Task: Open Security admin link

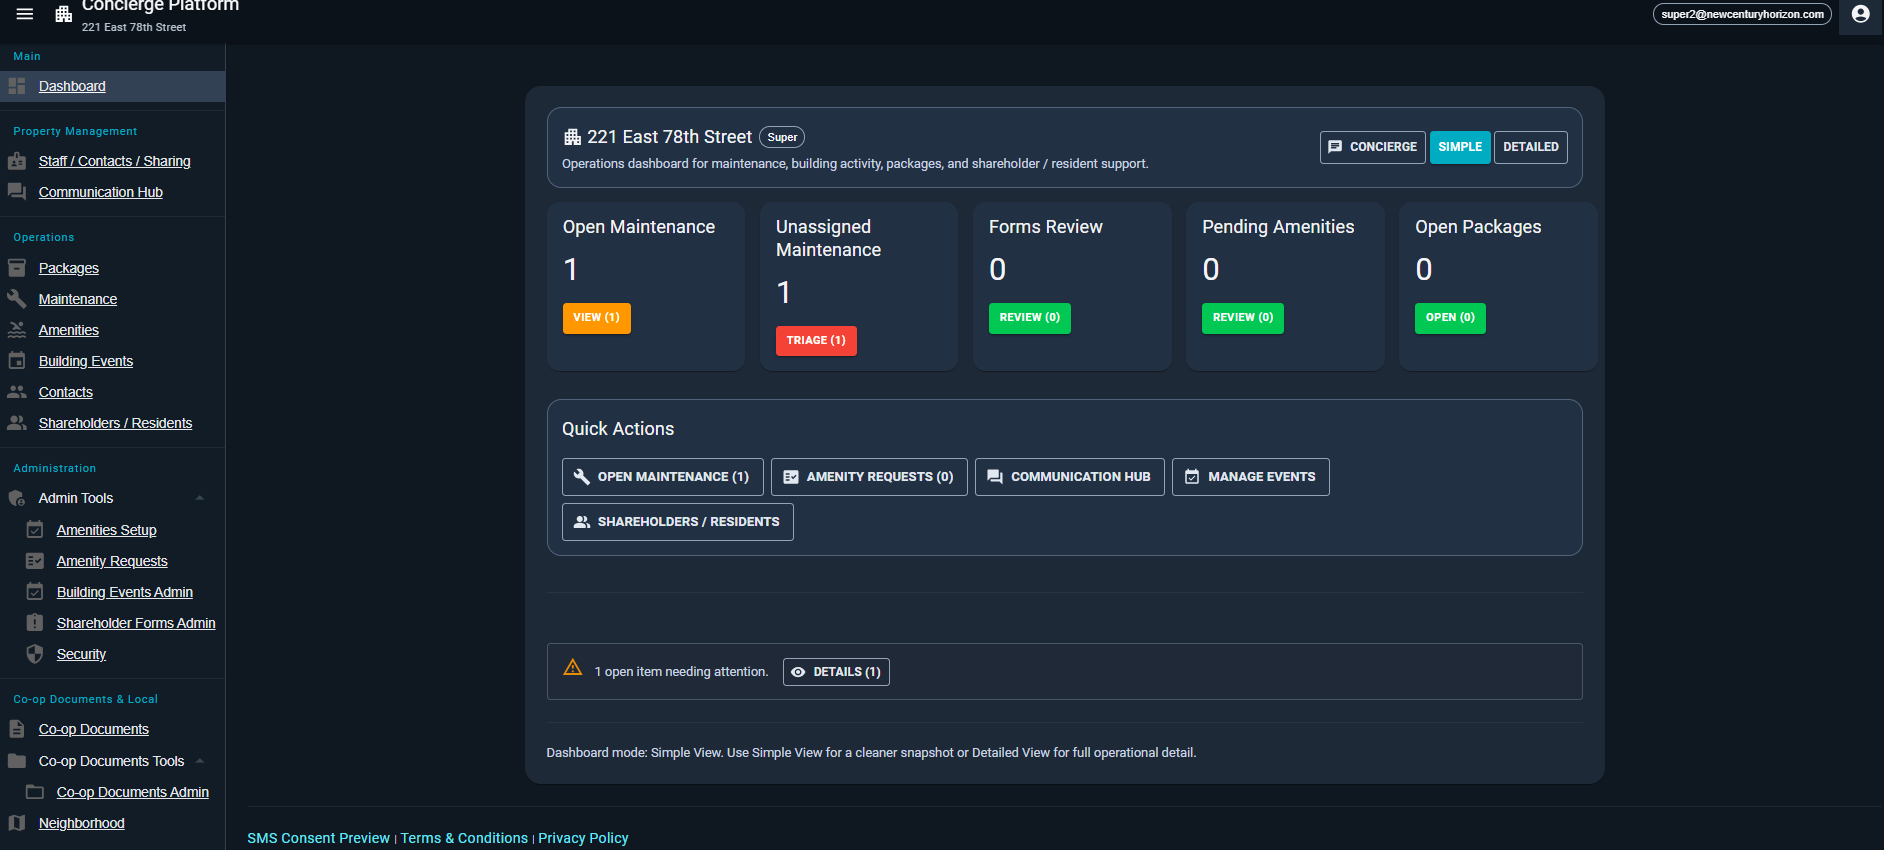Action: point(81,654)
